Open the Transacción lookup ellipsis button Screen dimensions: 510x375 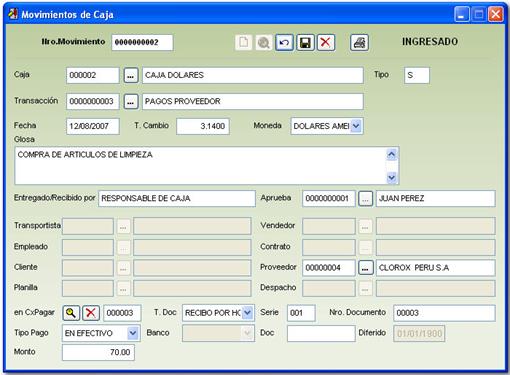[x=131, y=101]
